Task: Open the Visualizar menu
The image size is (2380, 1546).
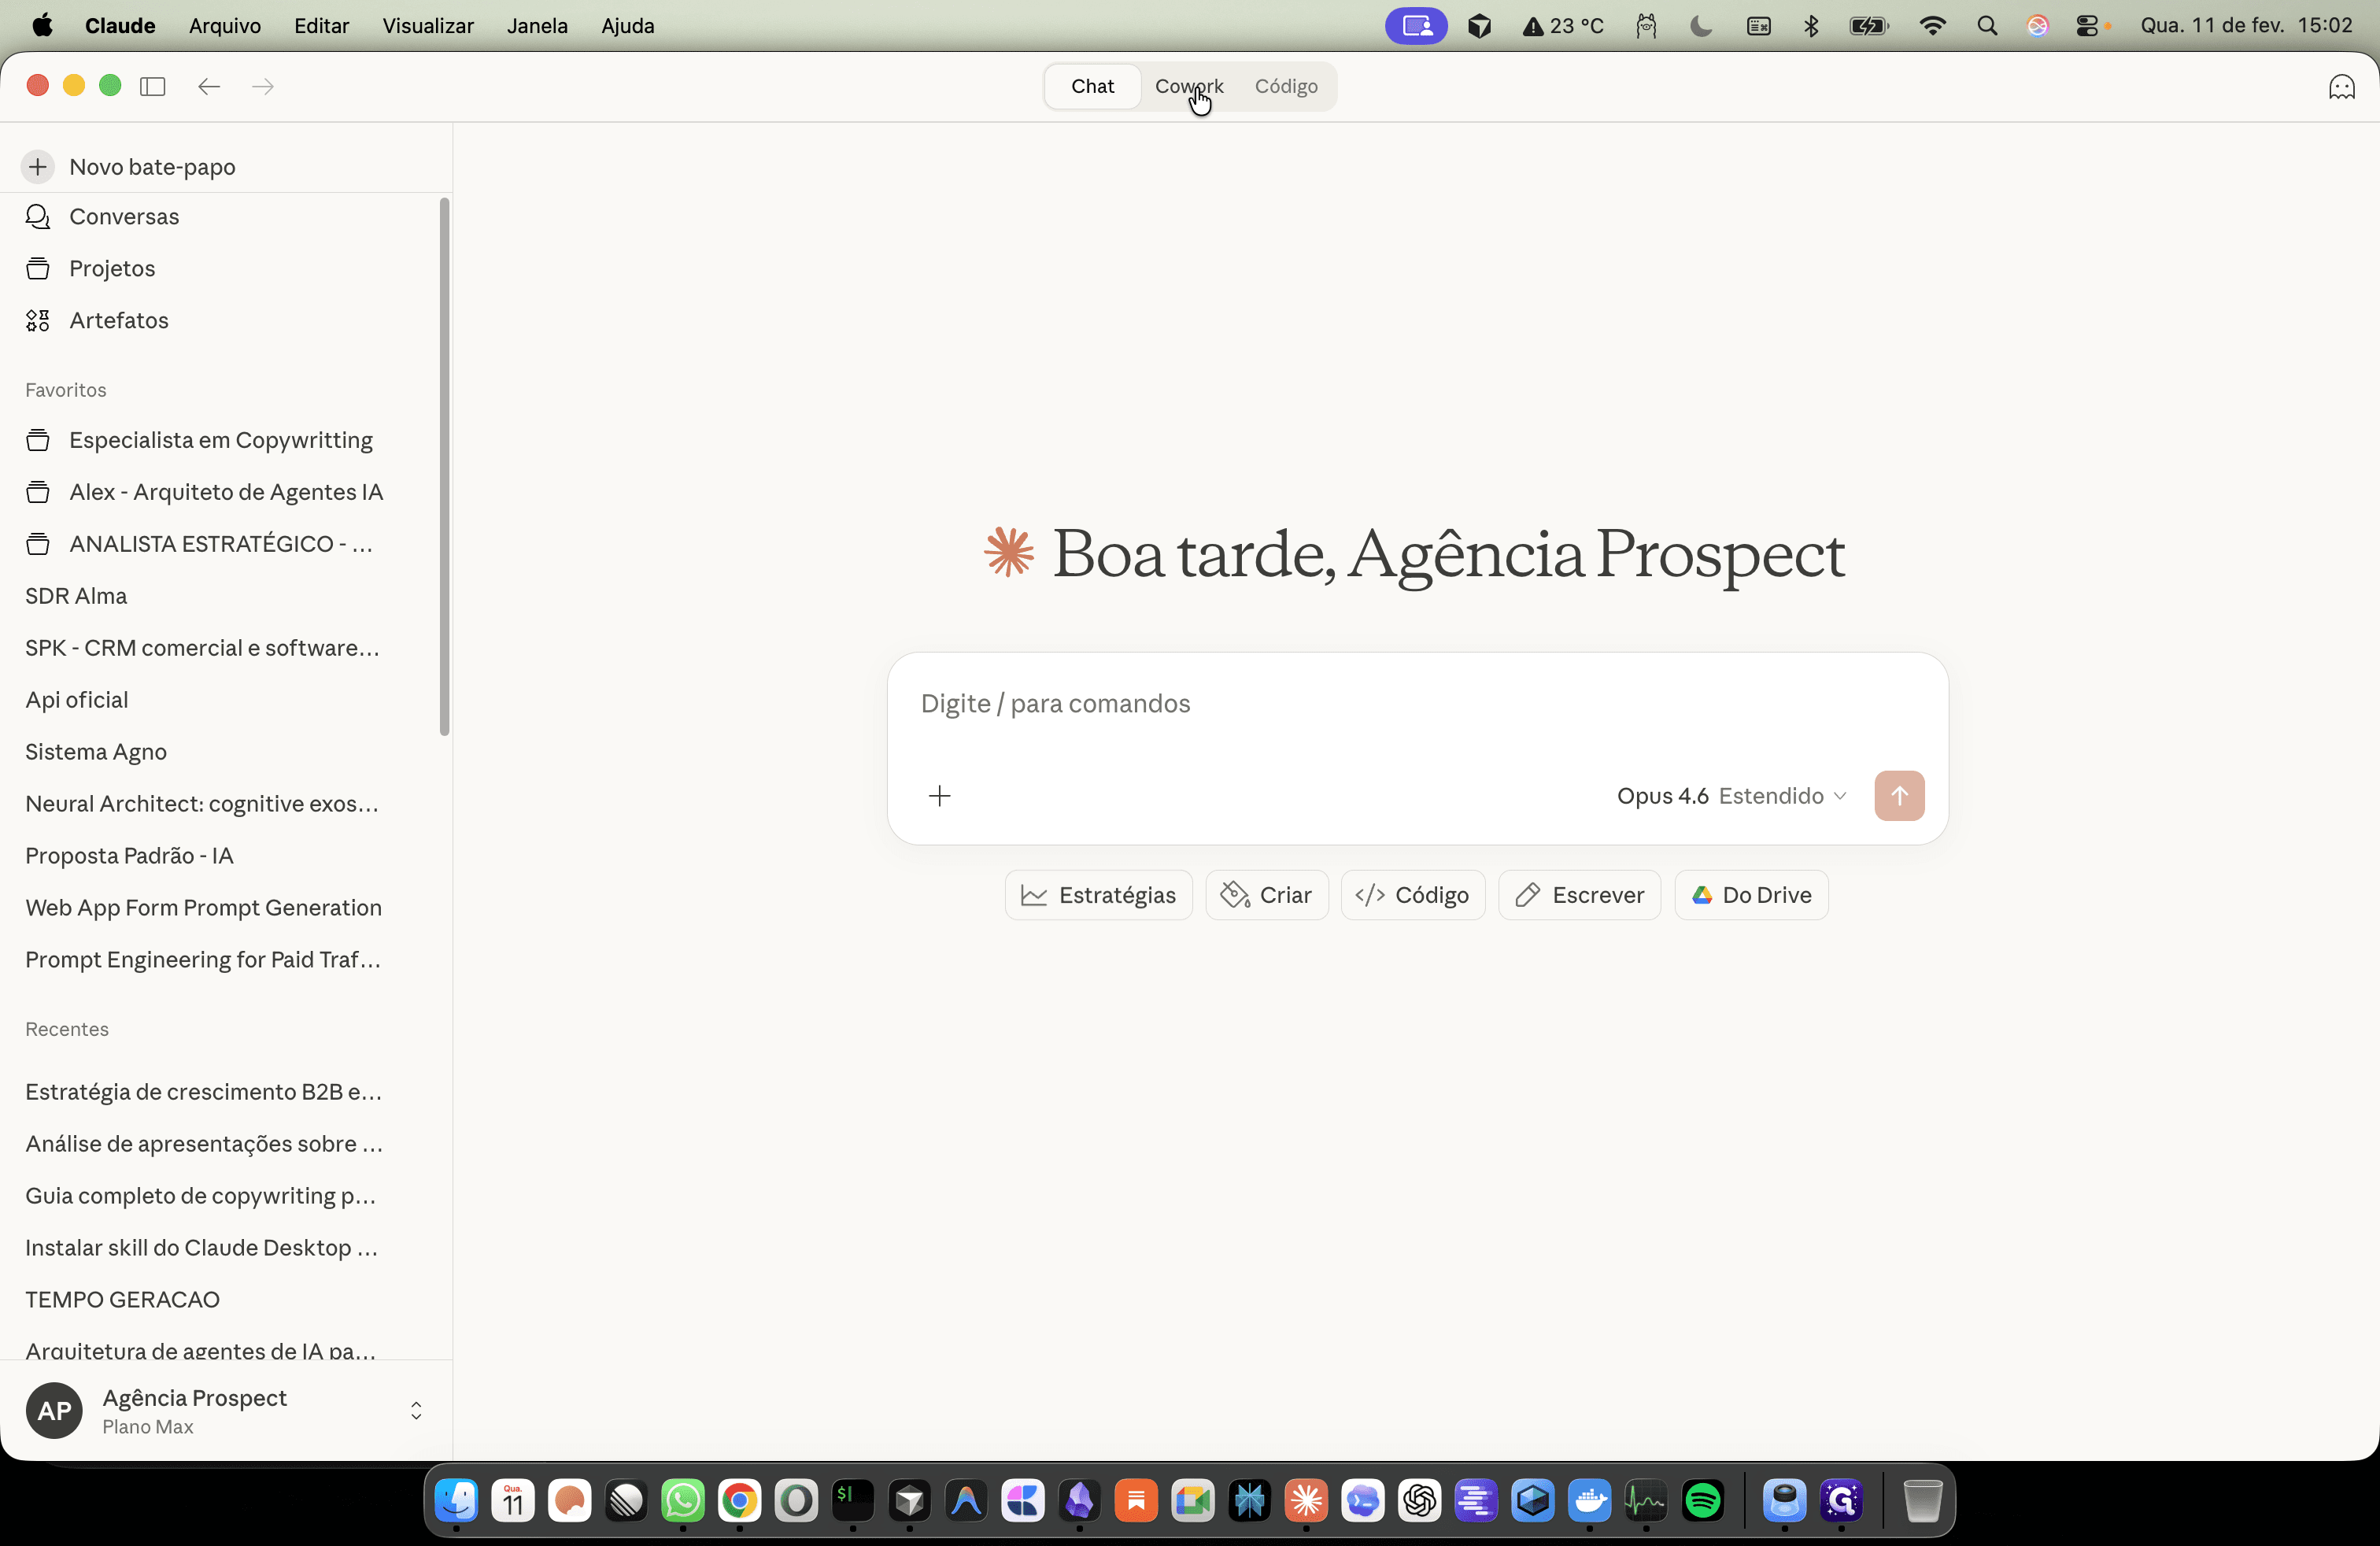Action: point(428,26)
